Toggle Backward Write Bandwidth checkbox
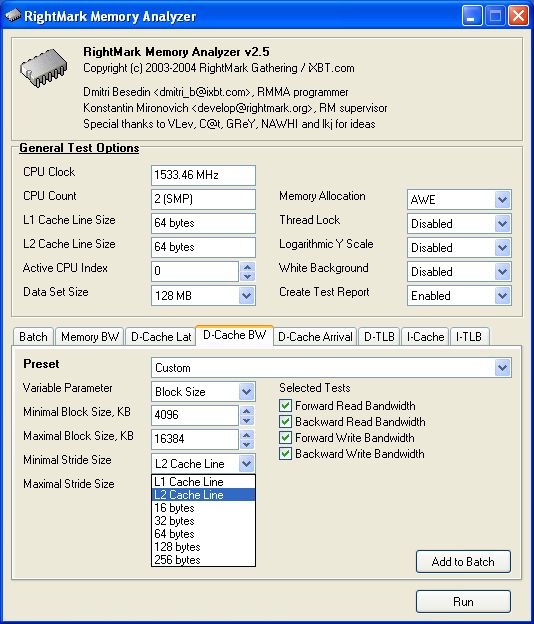534x624 pixels. pos(285,453)
